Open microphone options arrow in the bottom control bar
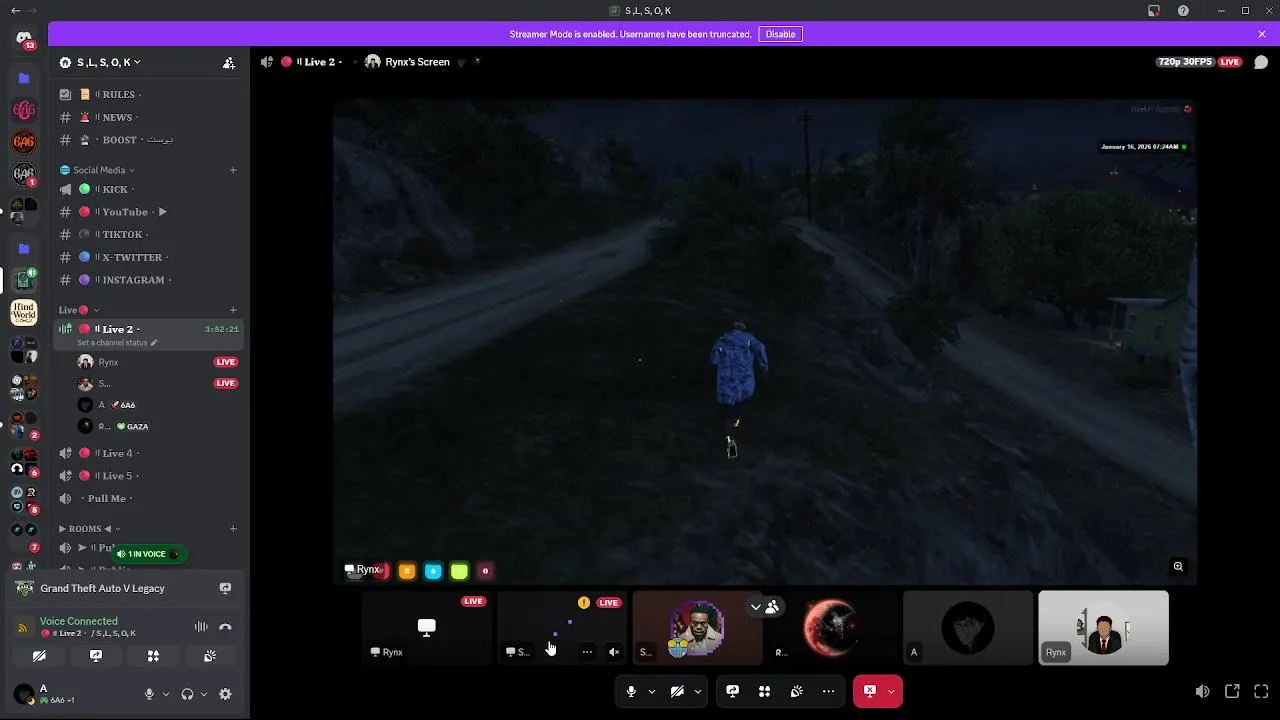Image resolution: width=1280 pixels, height=720 pixels. (652, 691)
